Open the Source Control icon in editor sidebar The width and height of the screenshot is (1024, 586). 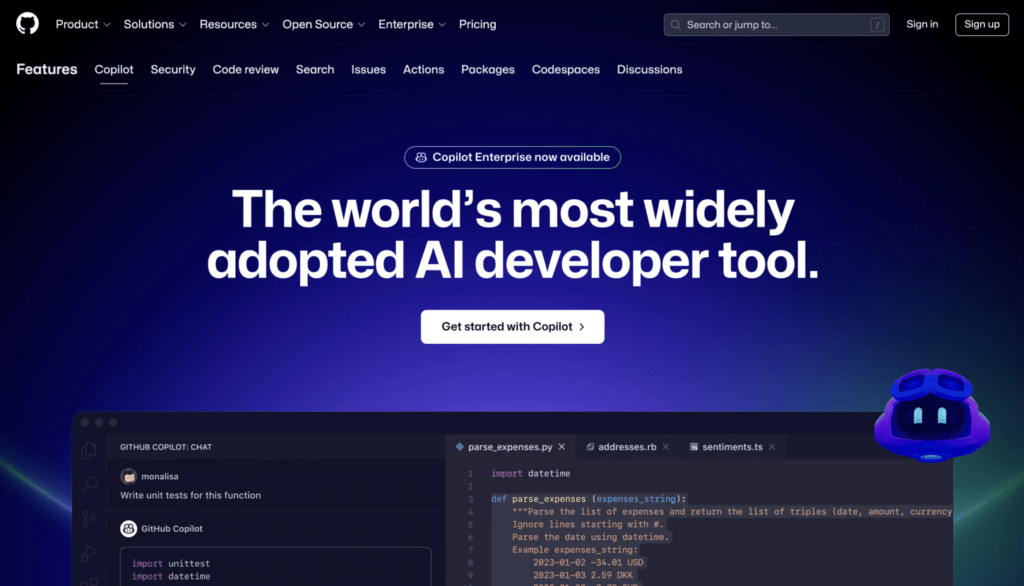pos(89,519)
